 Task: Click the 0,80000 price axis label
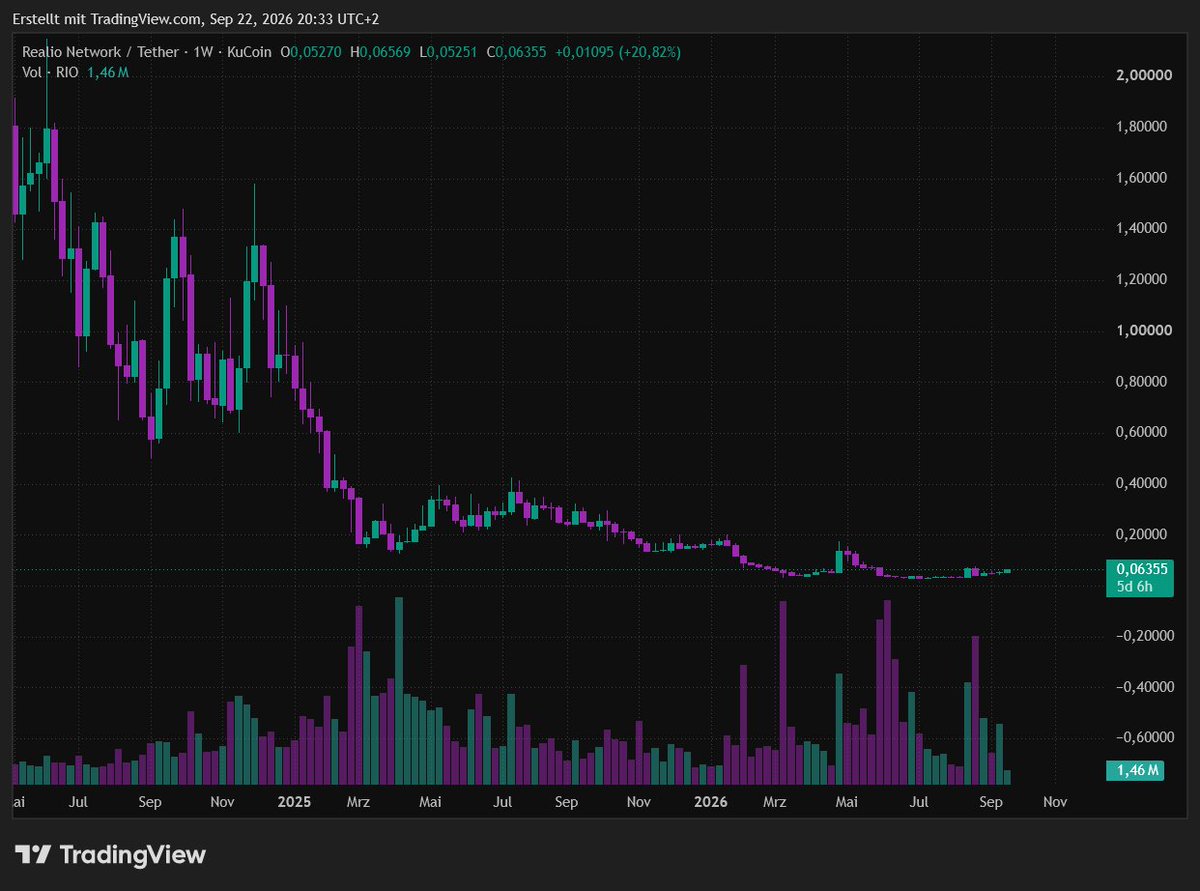[1142, 381]
